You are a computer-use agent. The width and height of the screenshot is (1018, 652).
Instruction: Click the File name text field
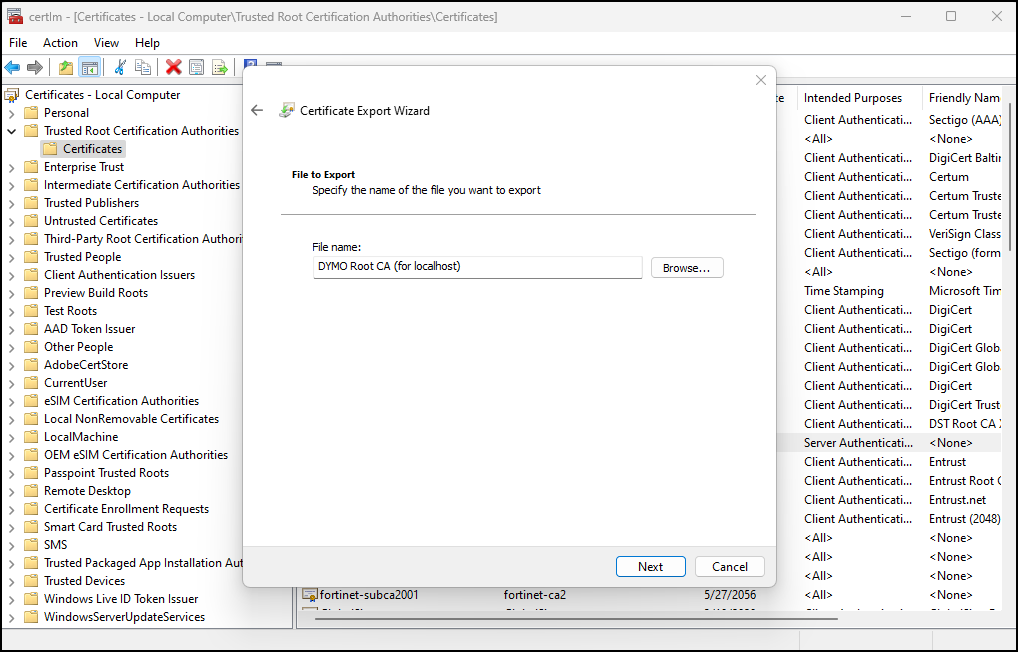[477, 267]
